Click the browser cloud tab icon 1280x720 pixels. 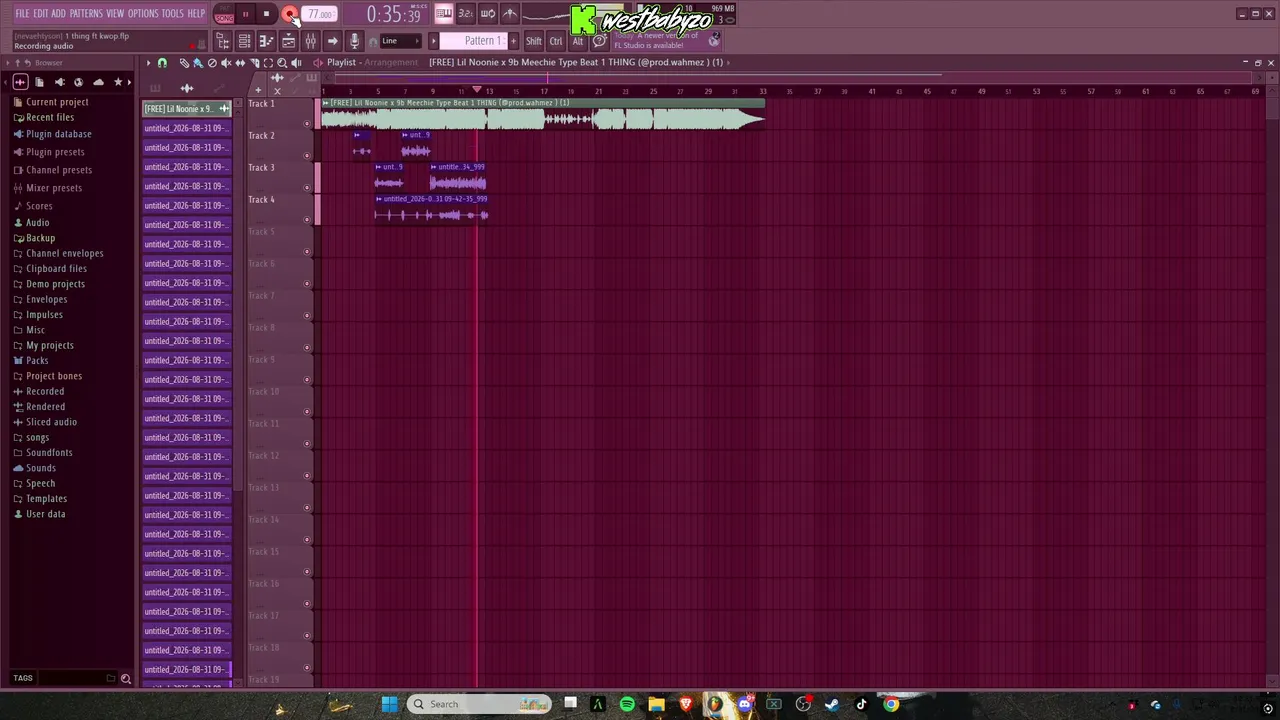coord(98,82)
